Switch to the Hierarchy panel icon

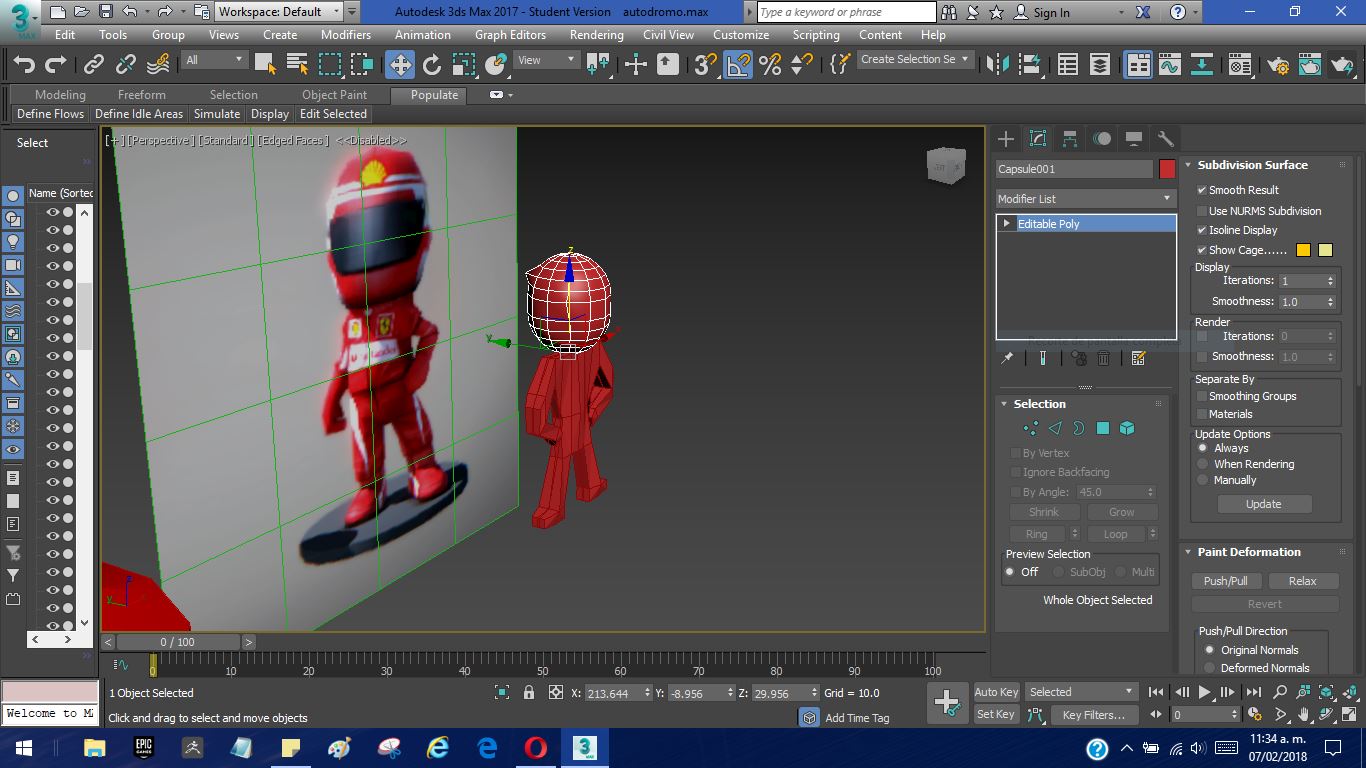coord(1070,139)
